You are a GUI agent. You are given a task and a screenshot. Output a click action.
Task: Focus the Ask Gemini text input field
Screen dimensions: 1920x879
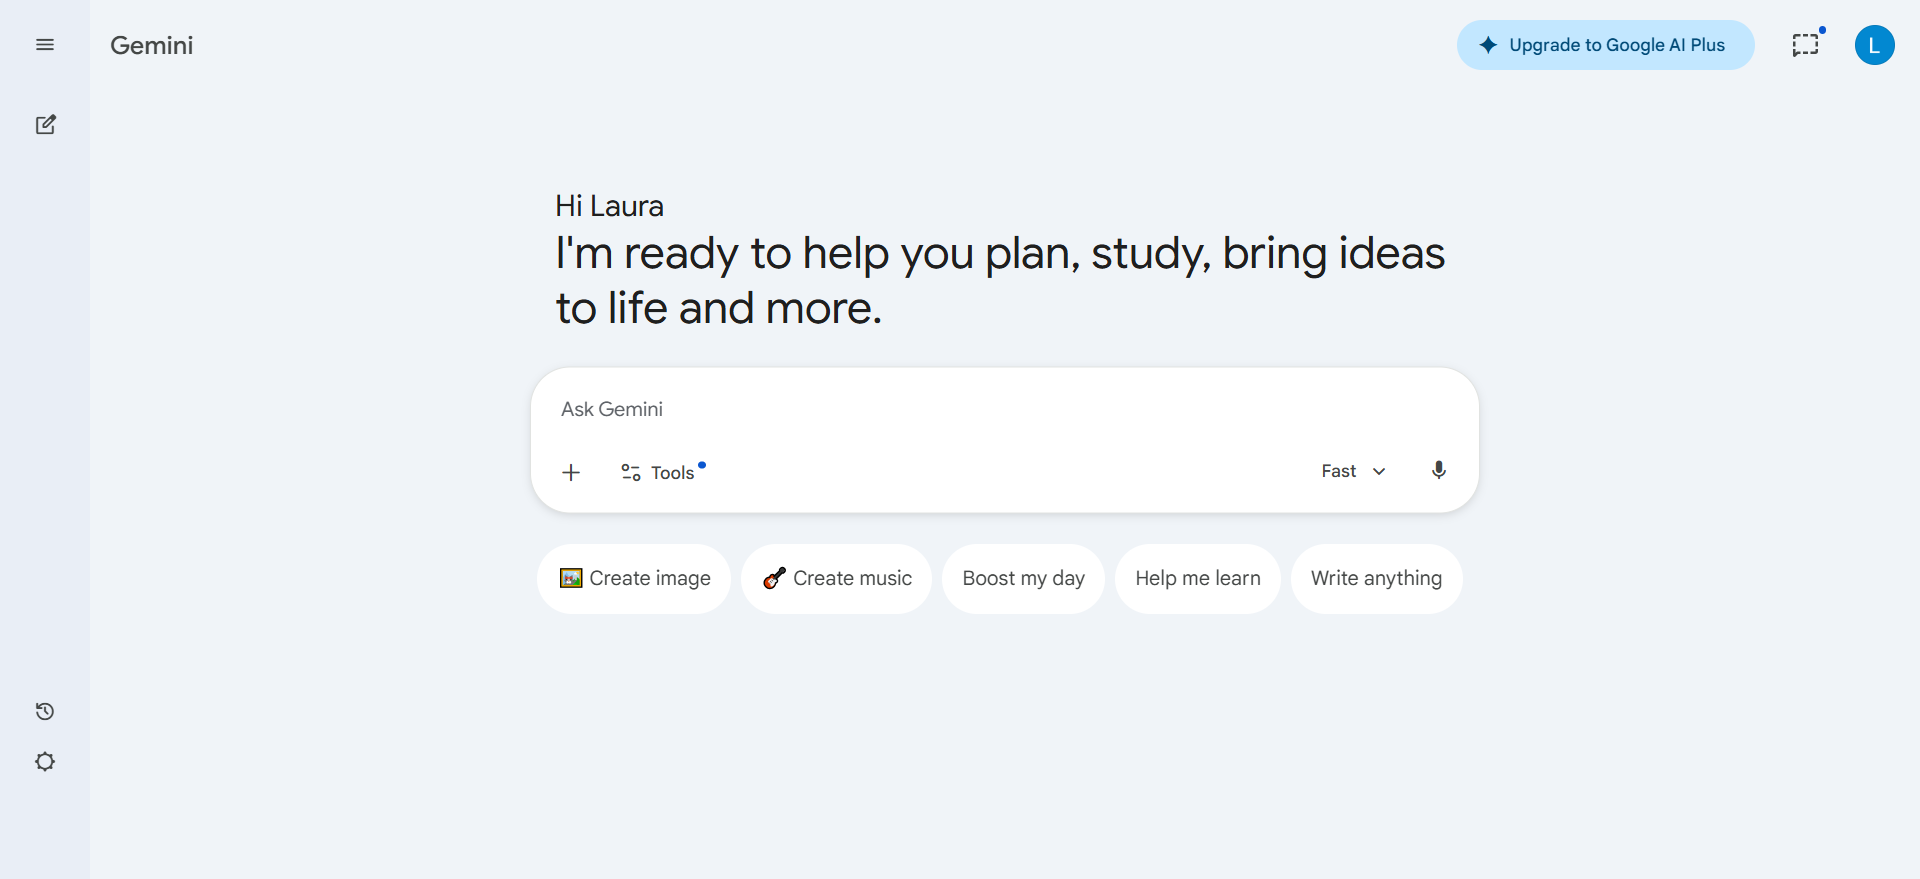(1000, 409)
